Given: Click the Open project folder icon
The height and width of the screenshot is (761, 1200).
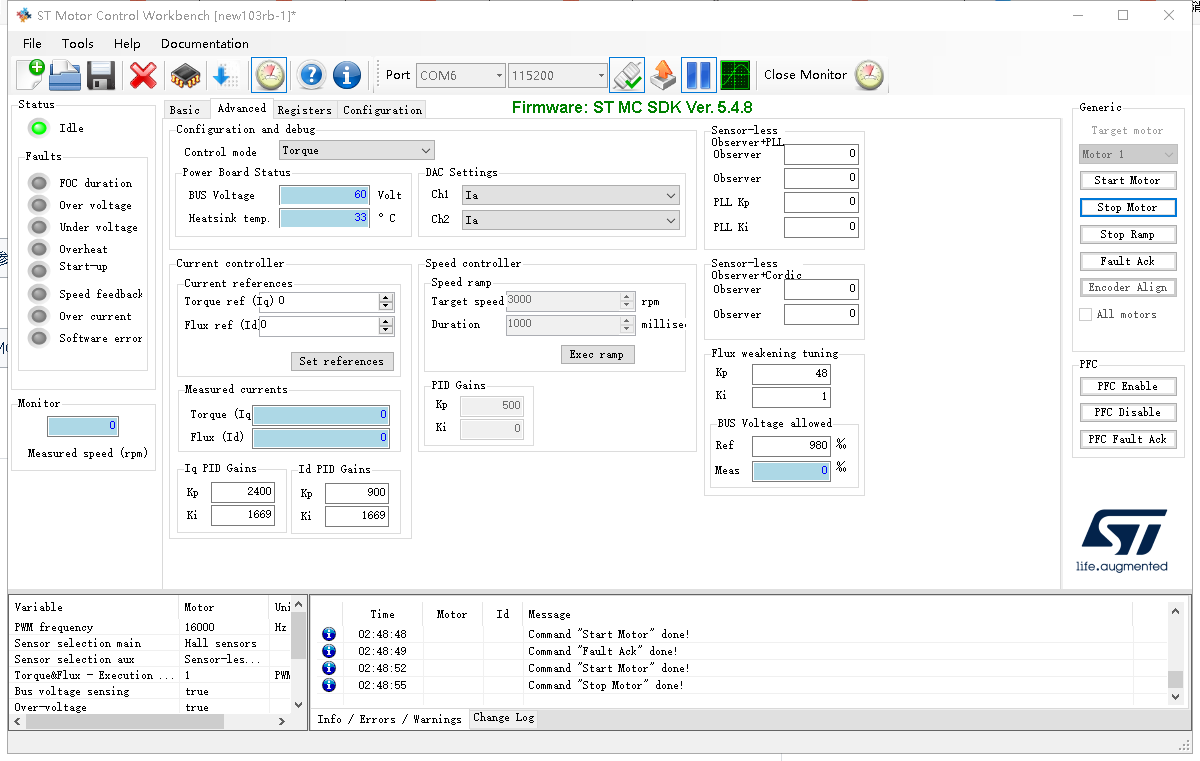Looking at the screenshot, I should [65, 75].
